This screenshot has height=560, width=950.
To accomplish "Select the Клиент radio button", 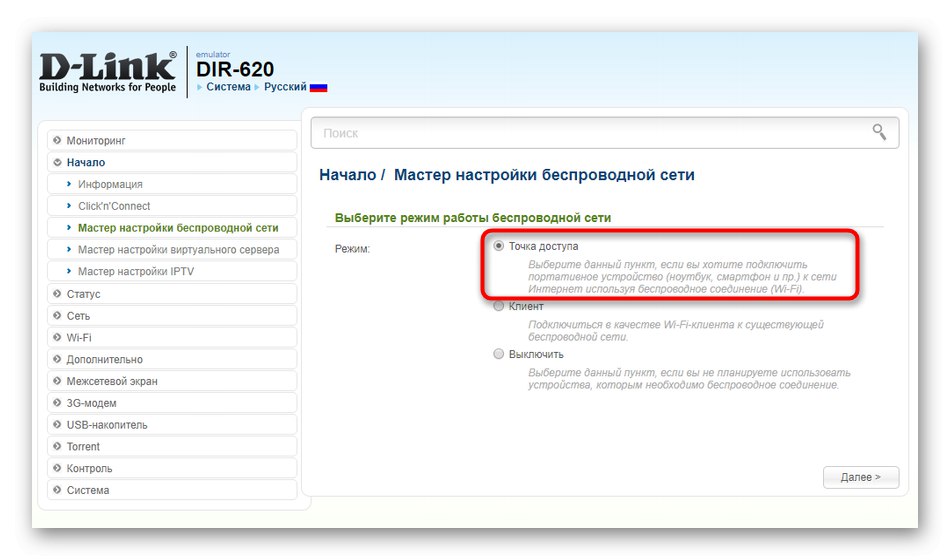I will [x=499, y=306].
